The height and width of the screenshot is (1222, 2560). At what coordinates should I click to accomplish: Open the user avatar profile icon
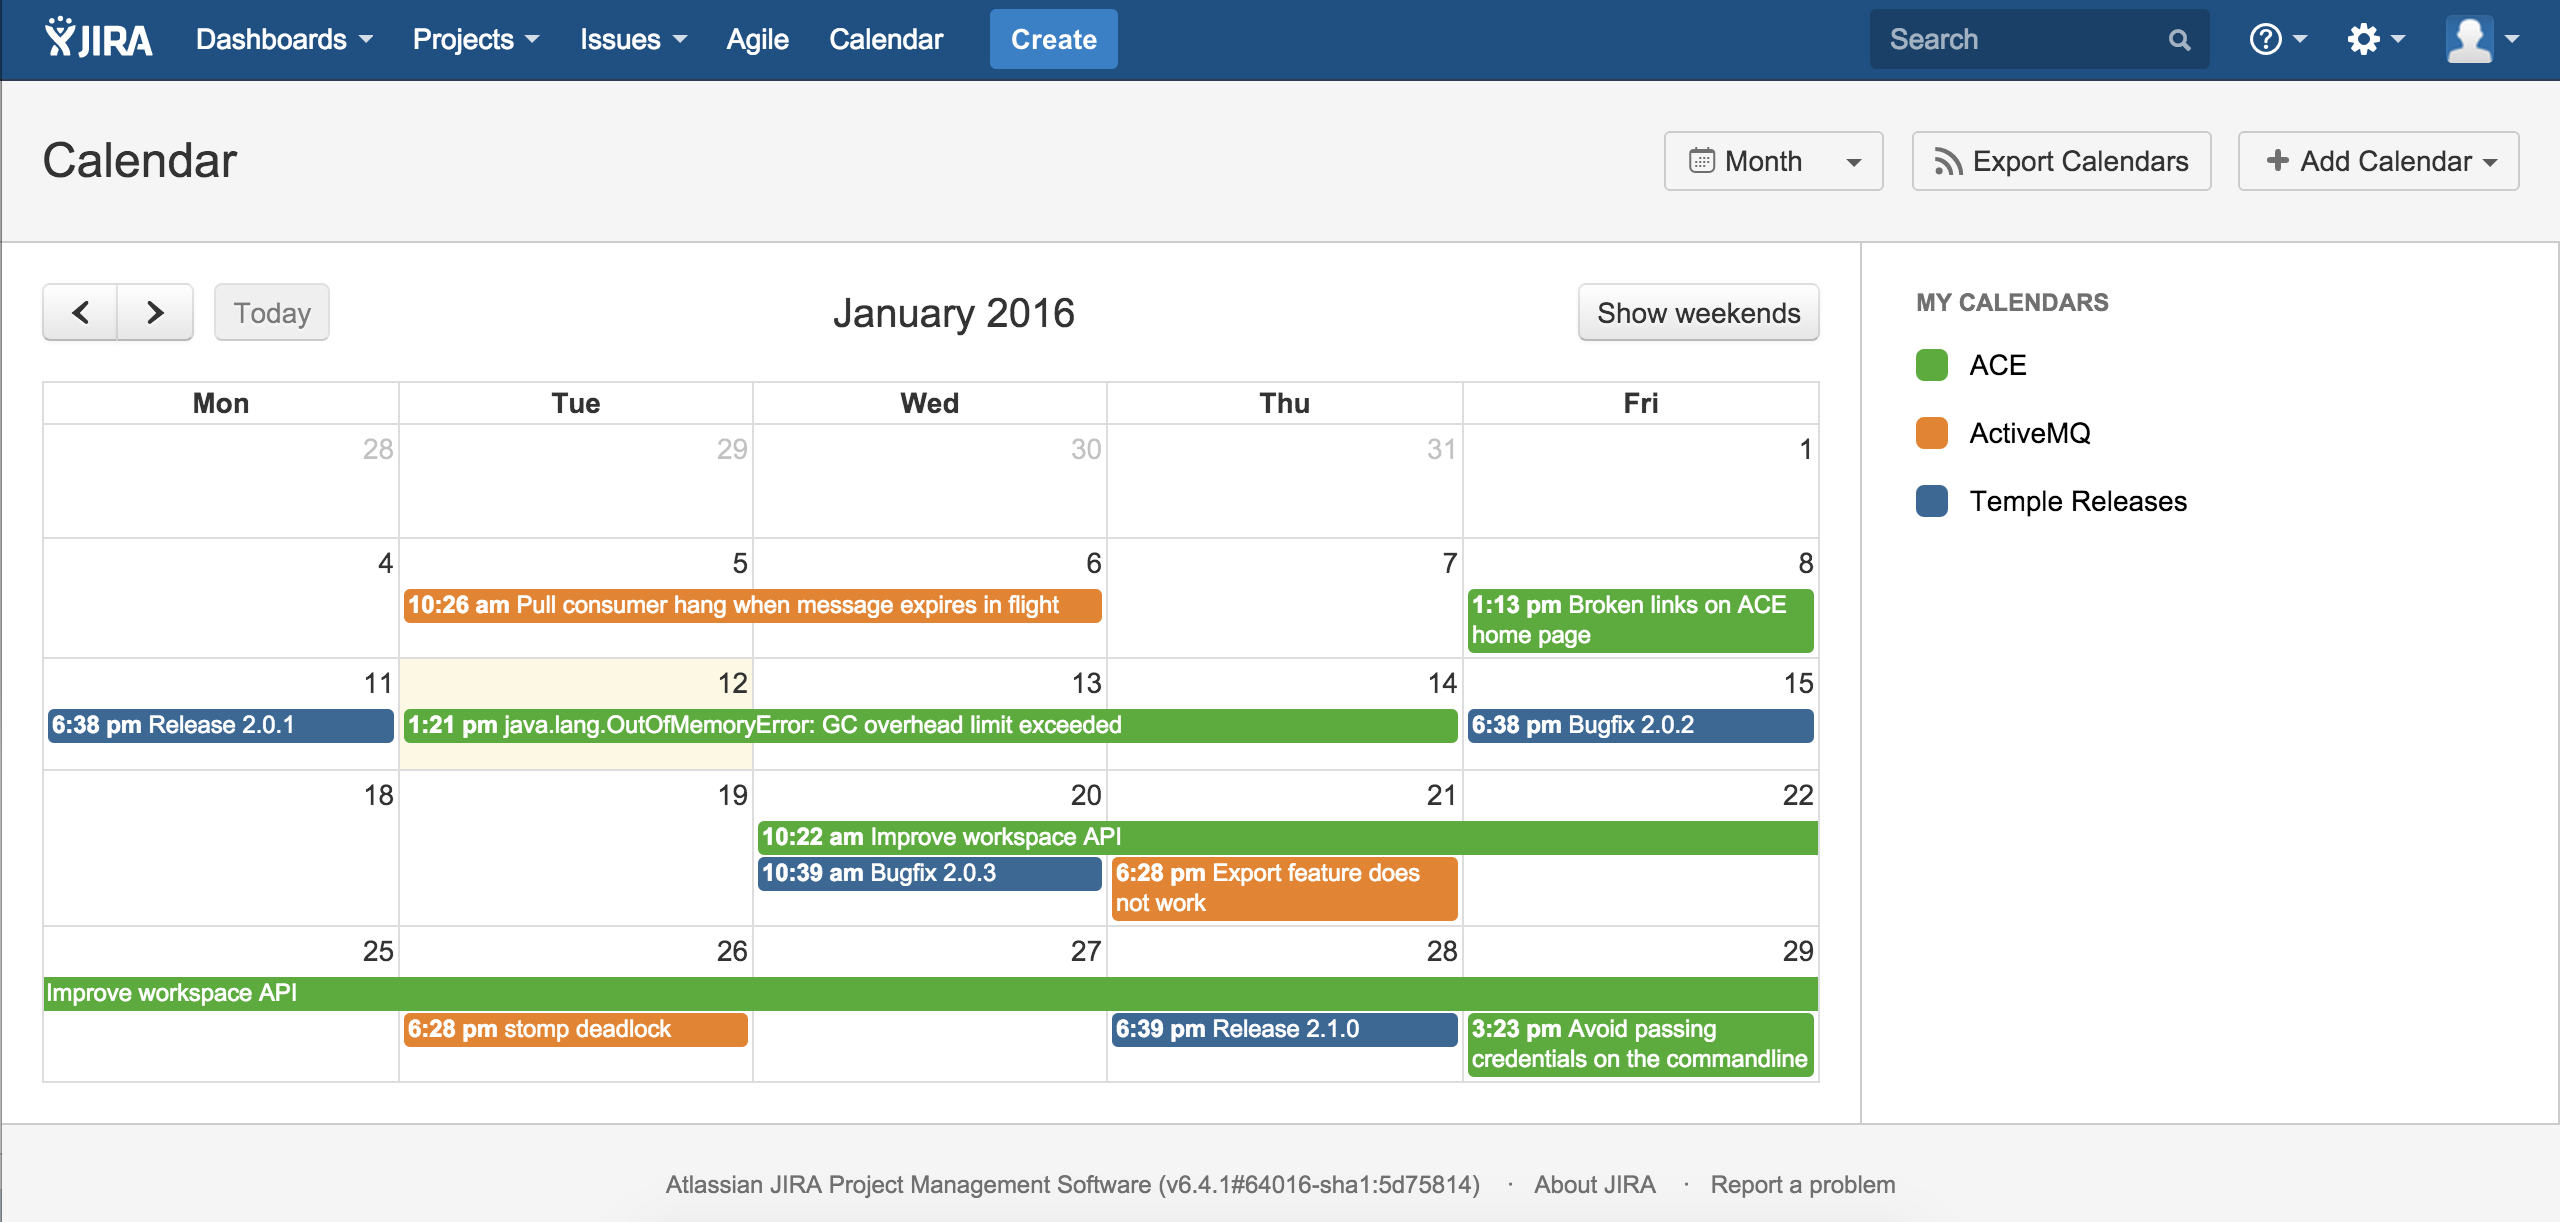2468,40
